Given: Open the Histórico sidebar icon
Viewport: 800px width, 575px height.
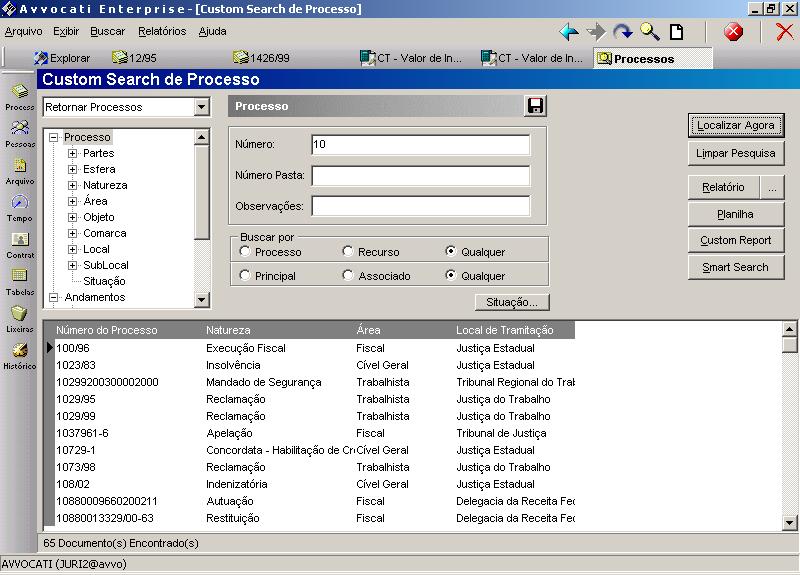Looking at the screenshot, I should 20,356.
